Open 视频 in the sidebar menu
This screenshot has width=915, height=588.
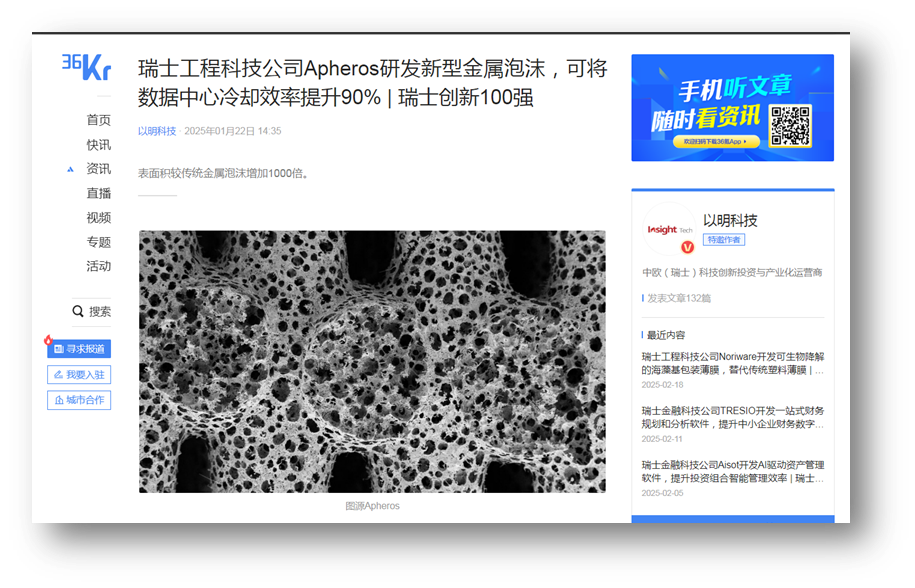coord(99,218)
